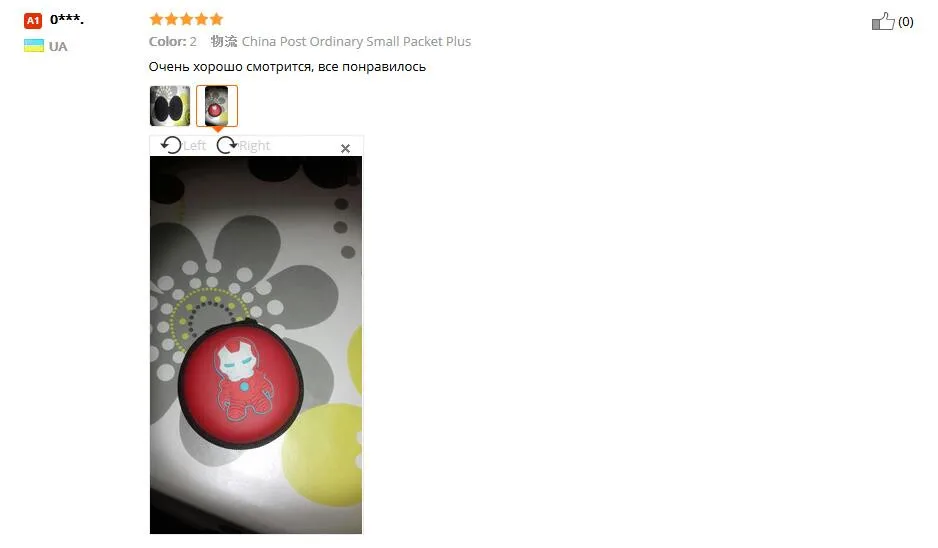938x548 pixels.
Task: Click the reviewer name 0***.
Action: tap(67, 20)
